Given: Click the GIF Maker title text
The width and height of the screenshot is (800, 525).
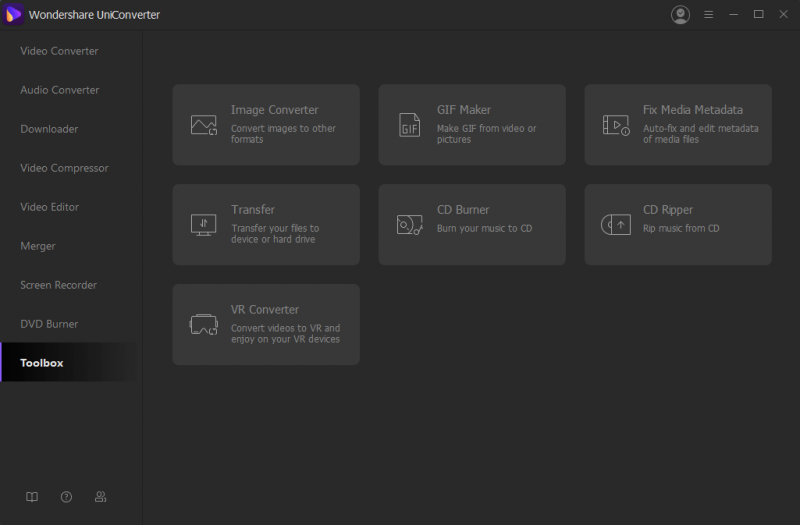Looking at the screenshot, I should pyautogui.click(x=464, y=110).
